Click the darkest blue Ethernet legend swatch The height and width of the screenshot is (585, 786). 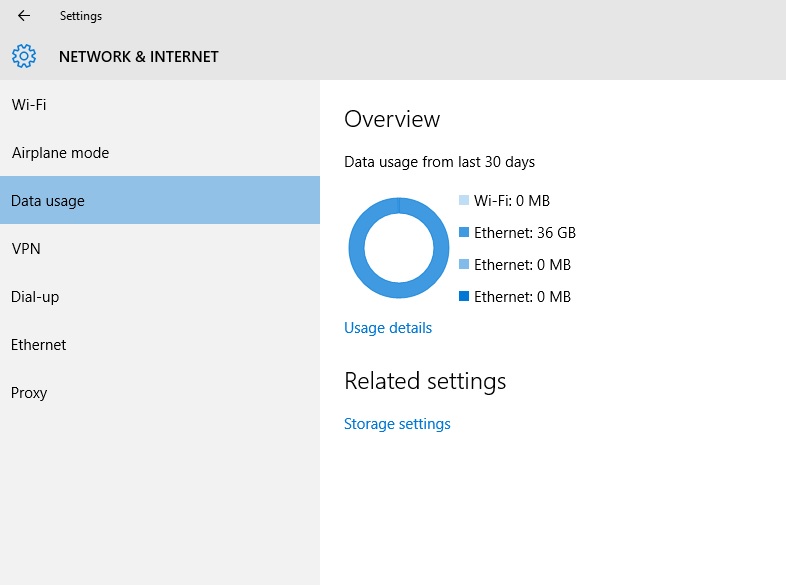point(464,296)
